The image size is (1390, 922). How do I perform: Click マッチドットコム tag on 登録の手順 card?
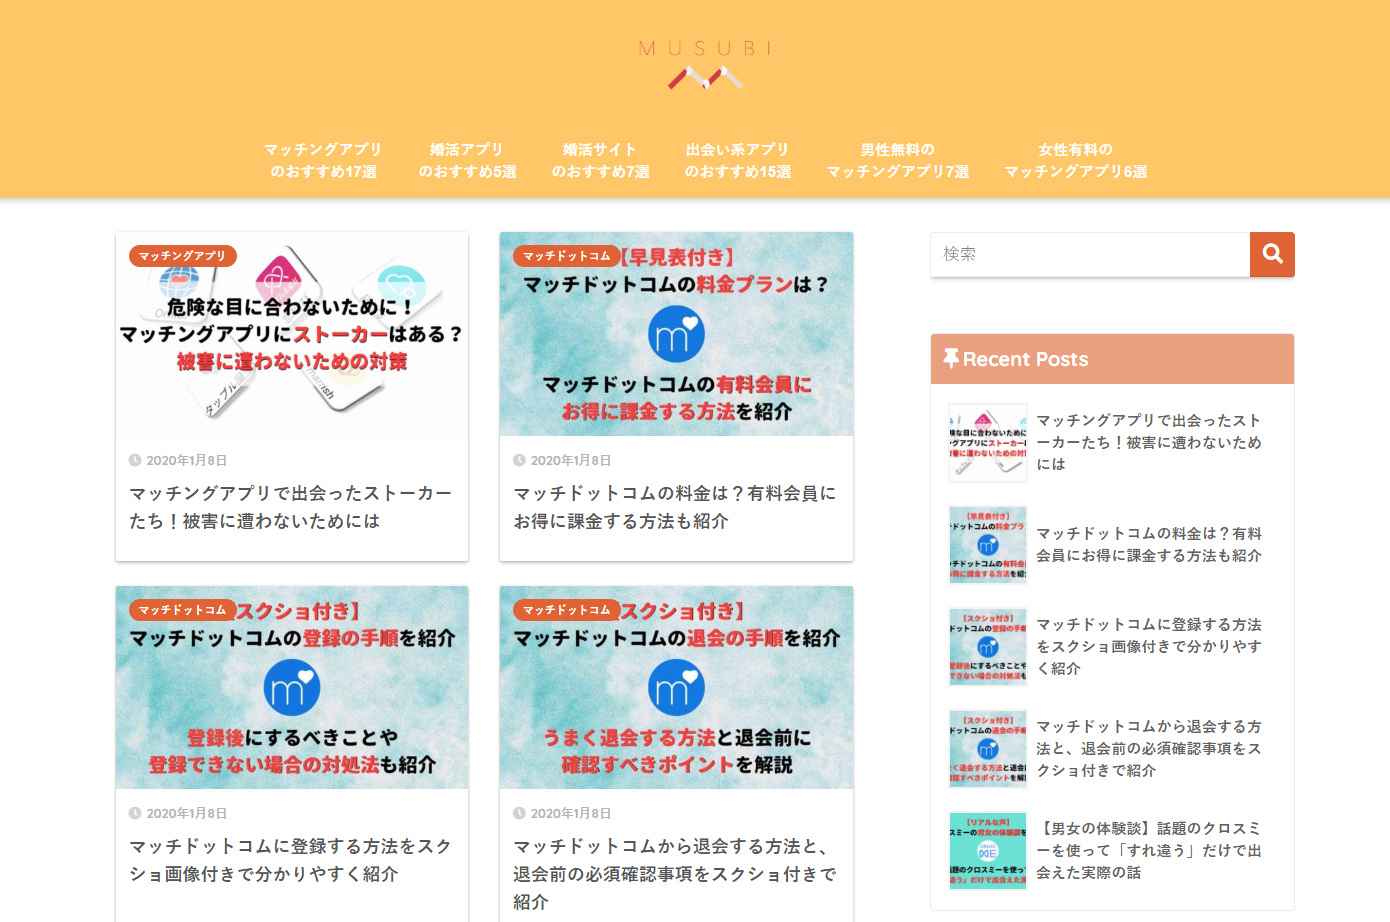click(183, 610)
